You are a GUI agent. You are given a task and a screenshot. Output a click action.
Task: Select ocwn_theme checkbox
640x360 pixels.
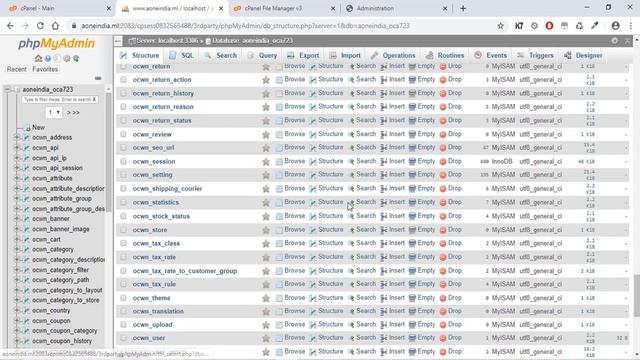point(123,298)
